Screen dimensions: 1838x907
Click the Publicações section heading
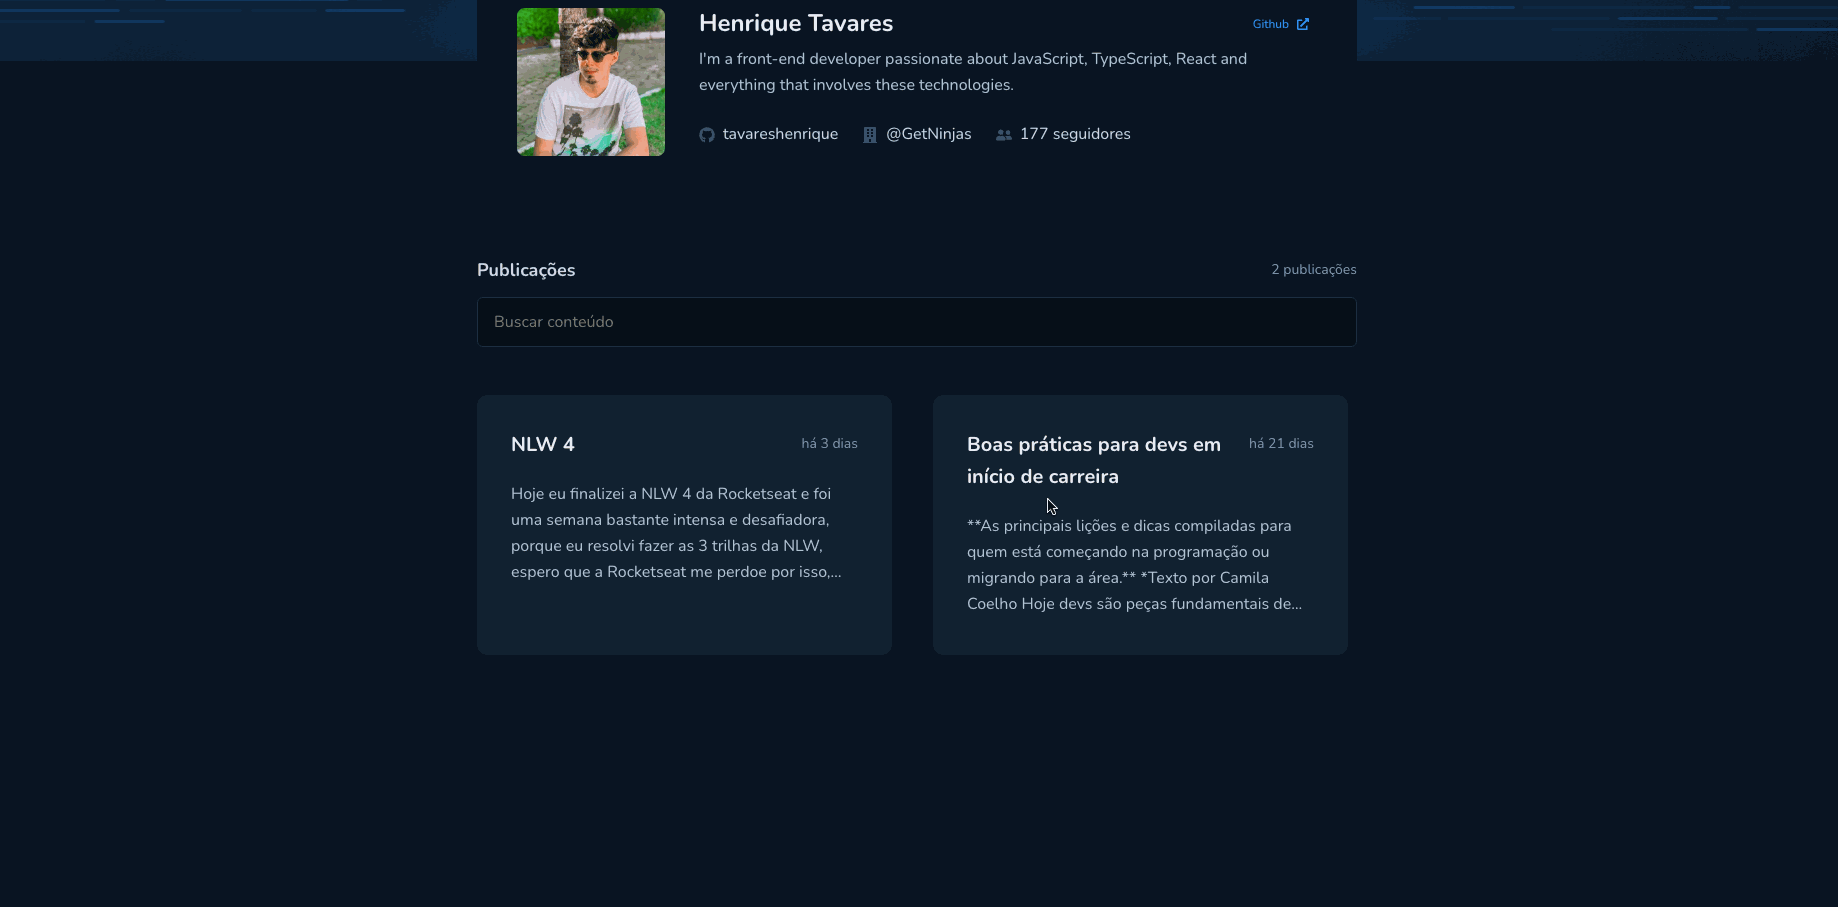coord(526,270)
